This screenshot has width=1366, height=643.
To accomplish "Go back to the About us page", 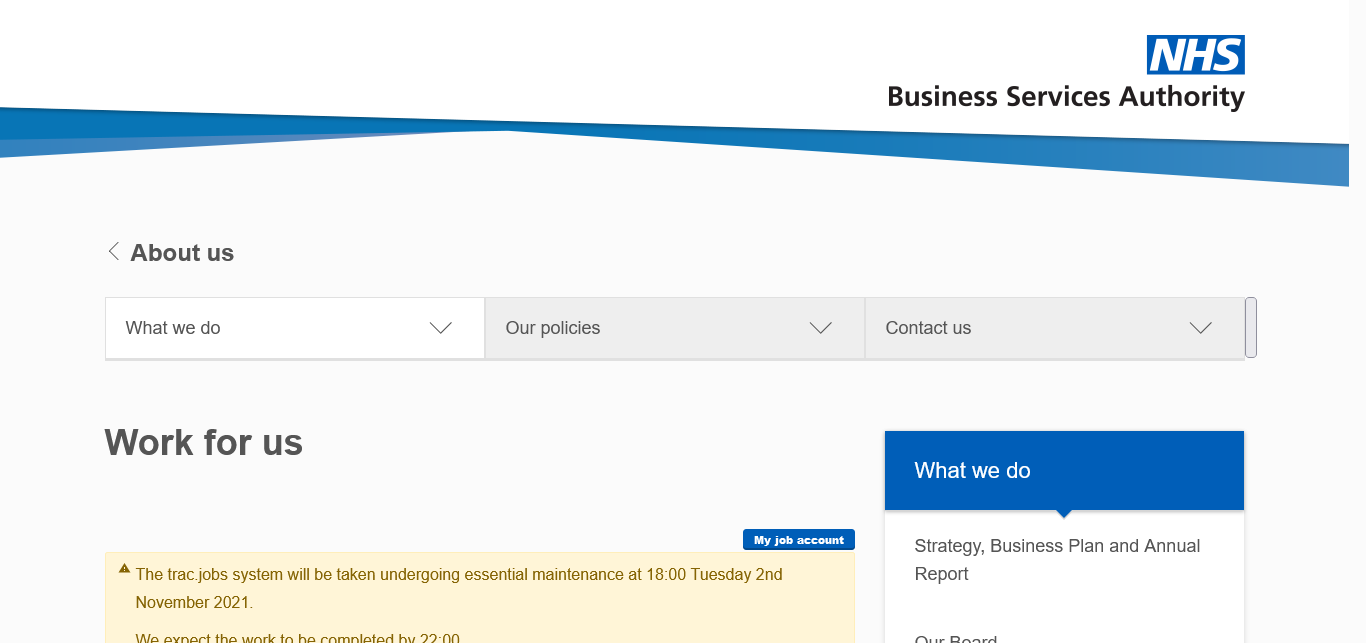I will tap(182, 253).
